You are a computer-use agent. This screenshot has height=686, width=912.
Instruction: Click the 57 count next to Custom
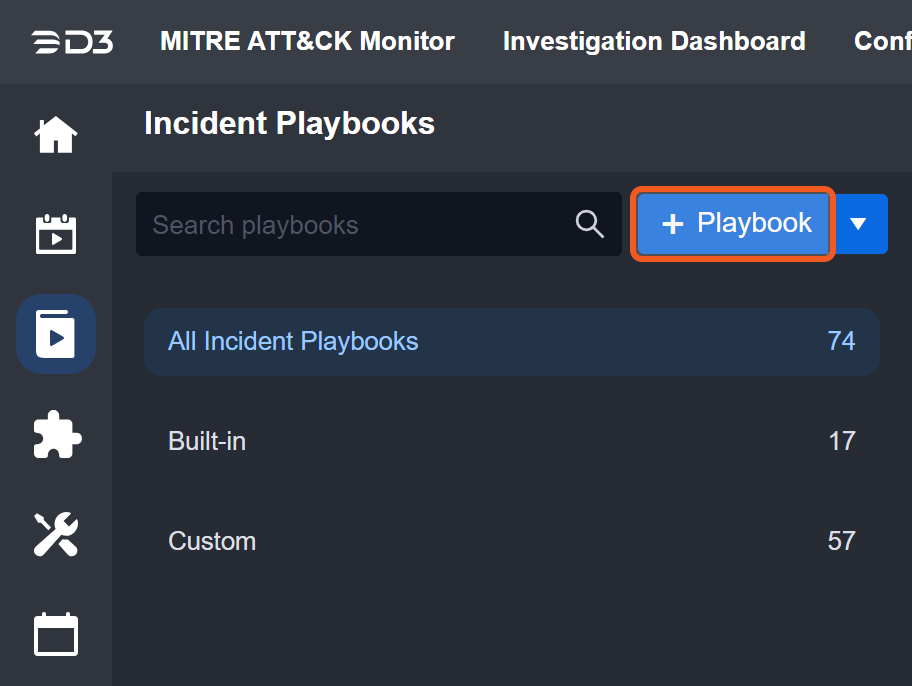[x=841, y=541]
